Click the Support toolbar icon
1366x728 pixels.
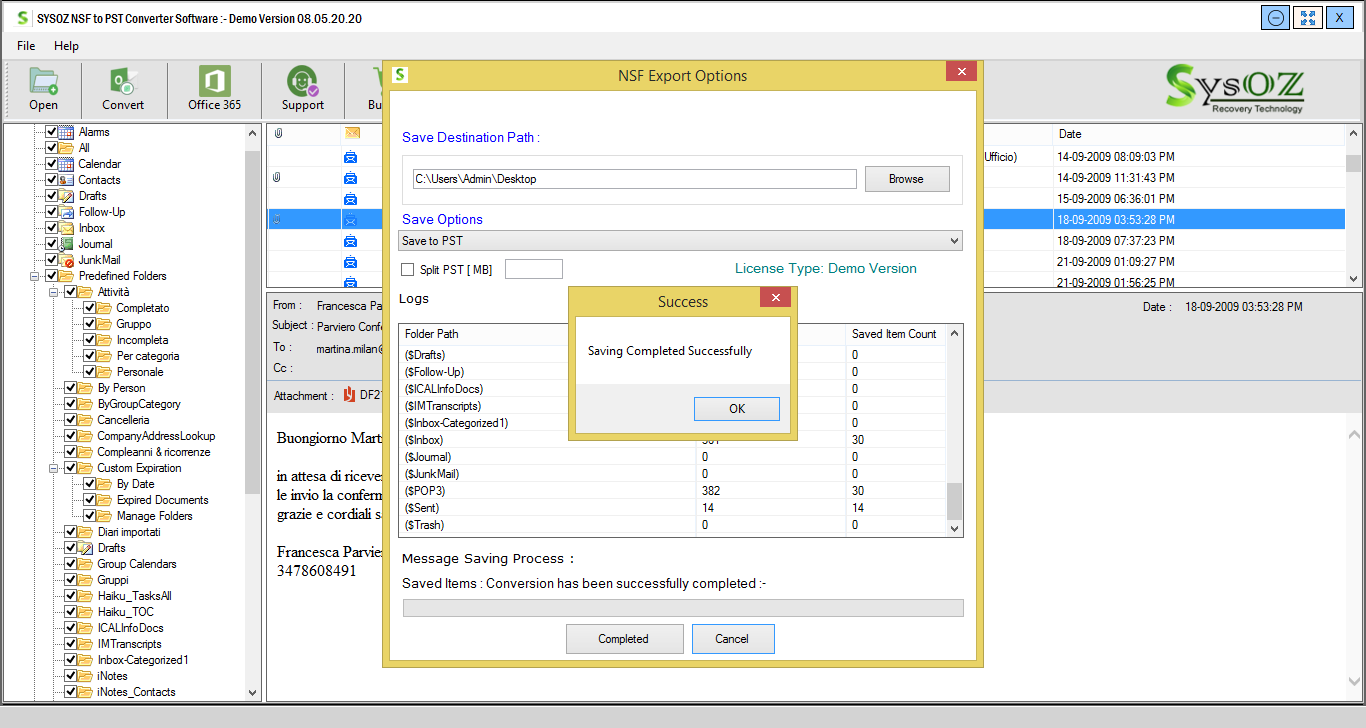coord(302,82)
